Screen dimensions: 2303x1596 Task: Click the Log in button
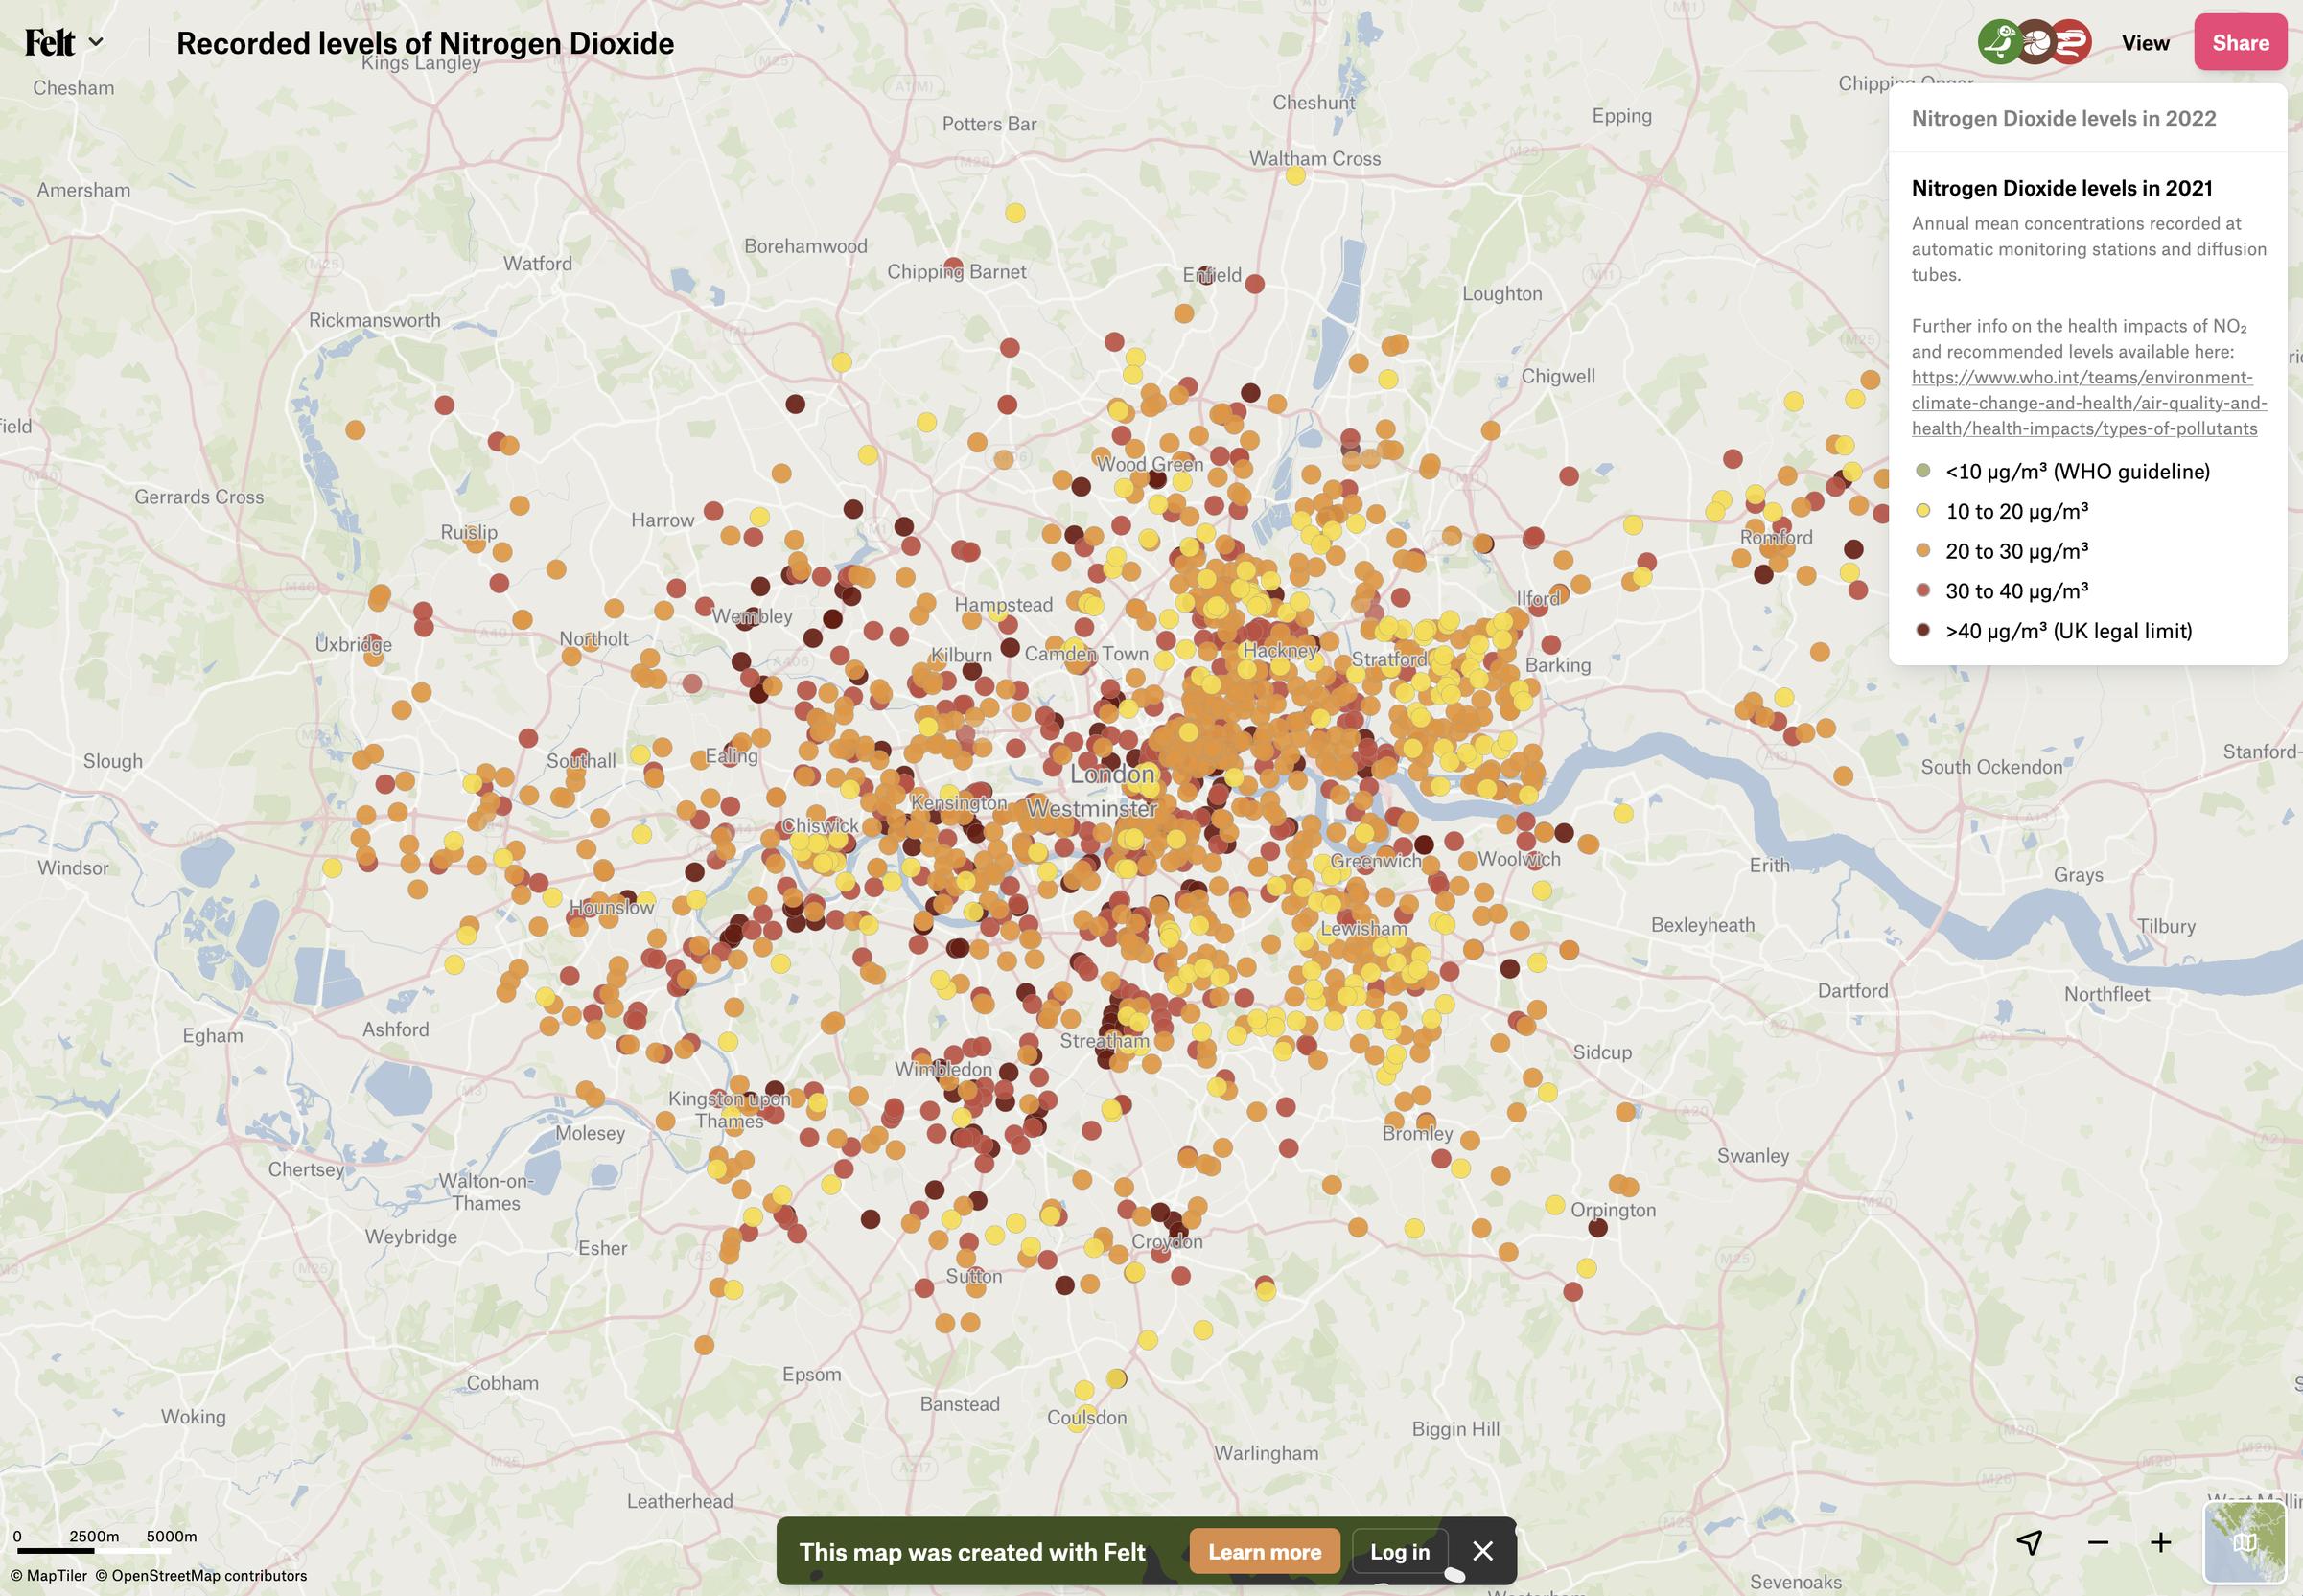point(1400,1552)
